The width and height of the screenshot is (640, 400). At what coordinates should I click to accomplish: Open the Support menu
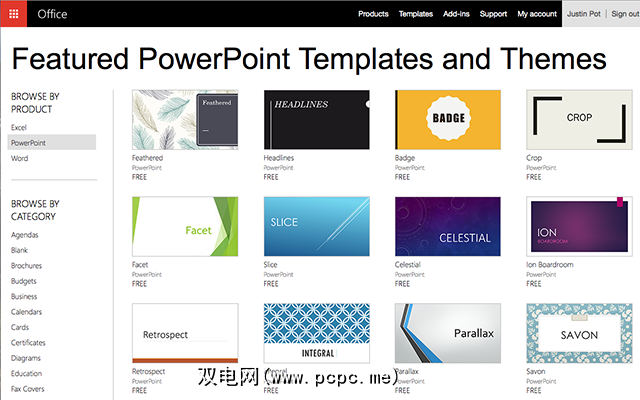coord(493,14)
